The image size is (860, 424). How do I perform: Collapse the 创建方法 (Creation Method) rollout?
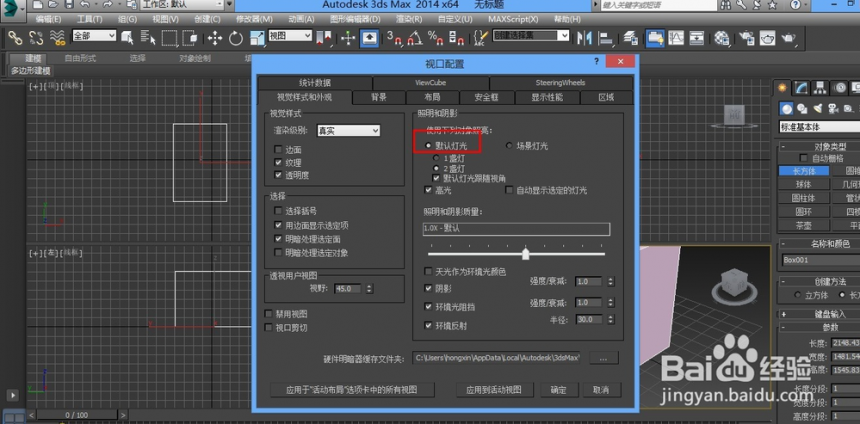click(x=783, y=281)
